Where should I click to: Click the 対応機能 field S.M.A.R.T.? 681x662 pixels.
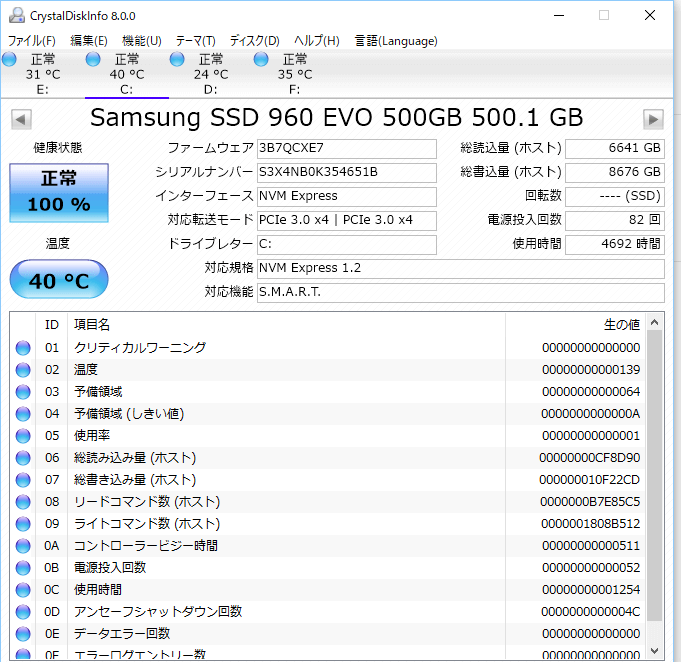[461, 292]
